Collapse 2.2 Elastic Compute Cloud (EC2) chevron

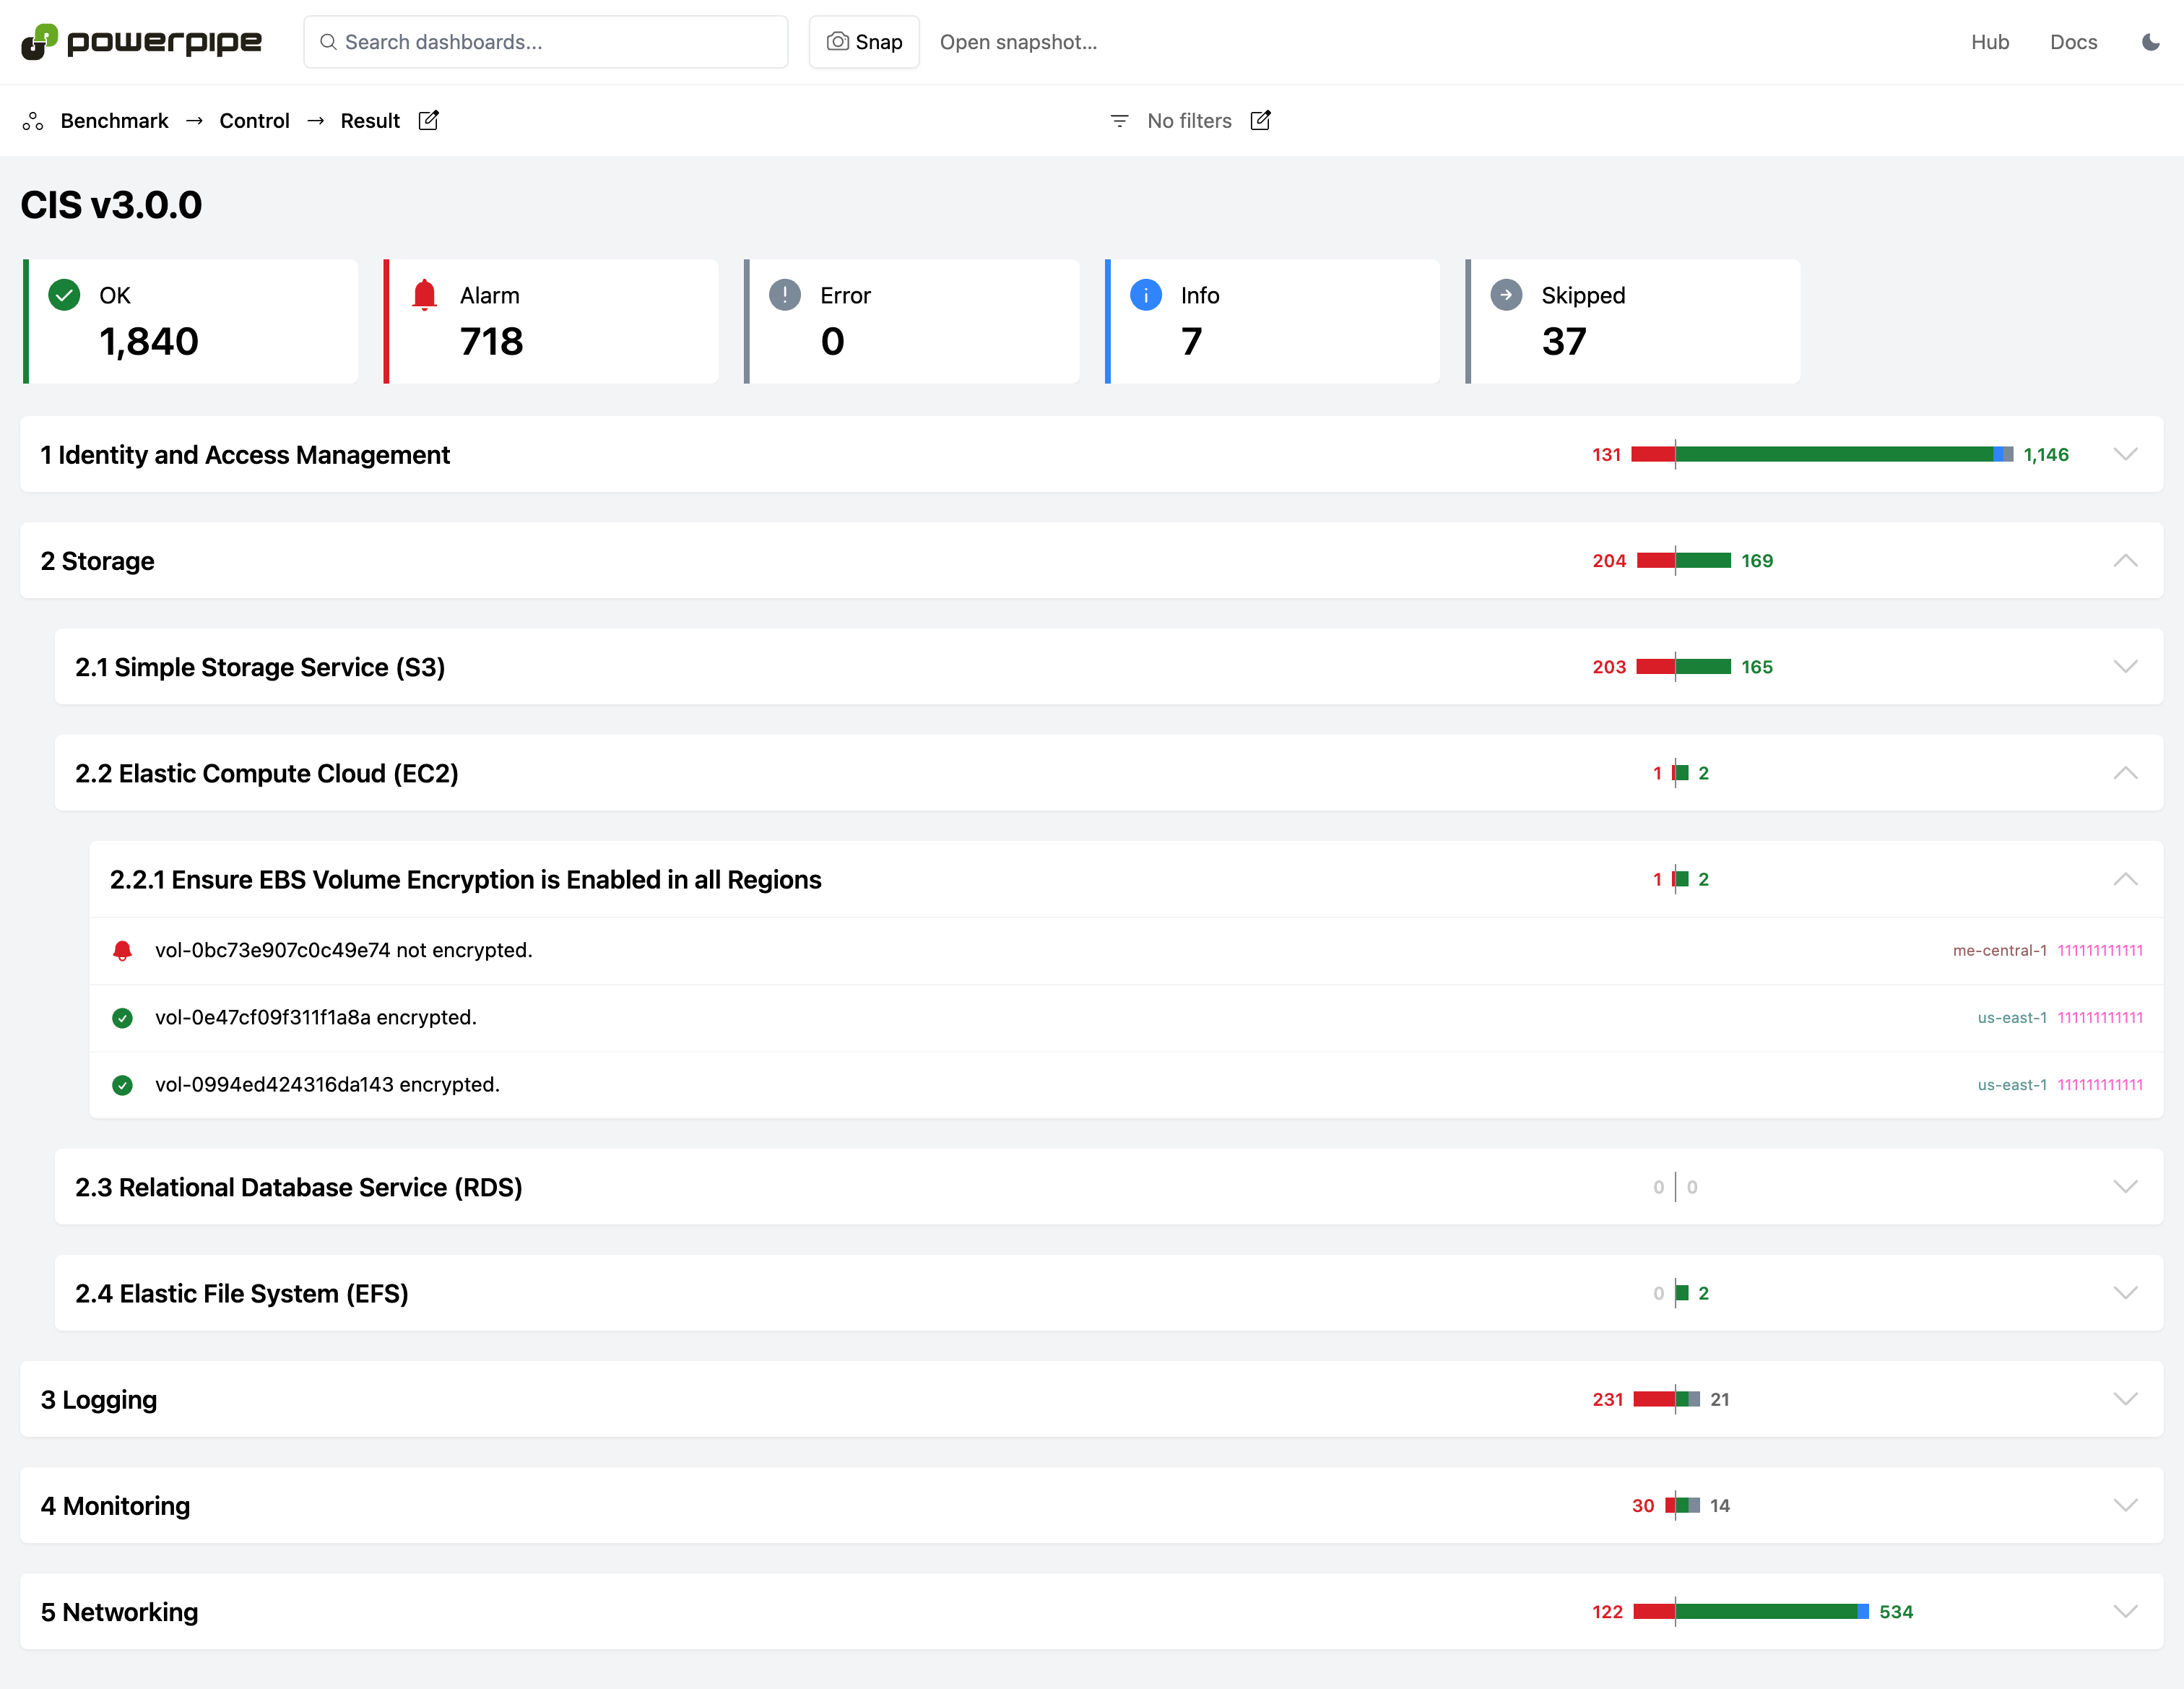click(2125, 773)
